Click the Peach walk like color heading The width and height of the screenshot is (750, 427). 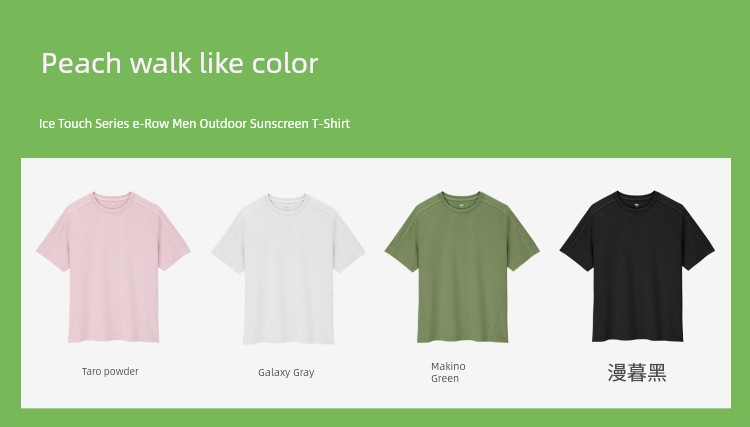pyautogui.click(x=180, y=63)
